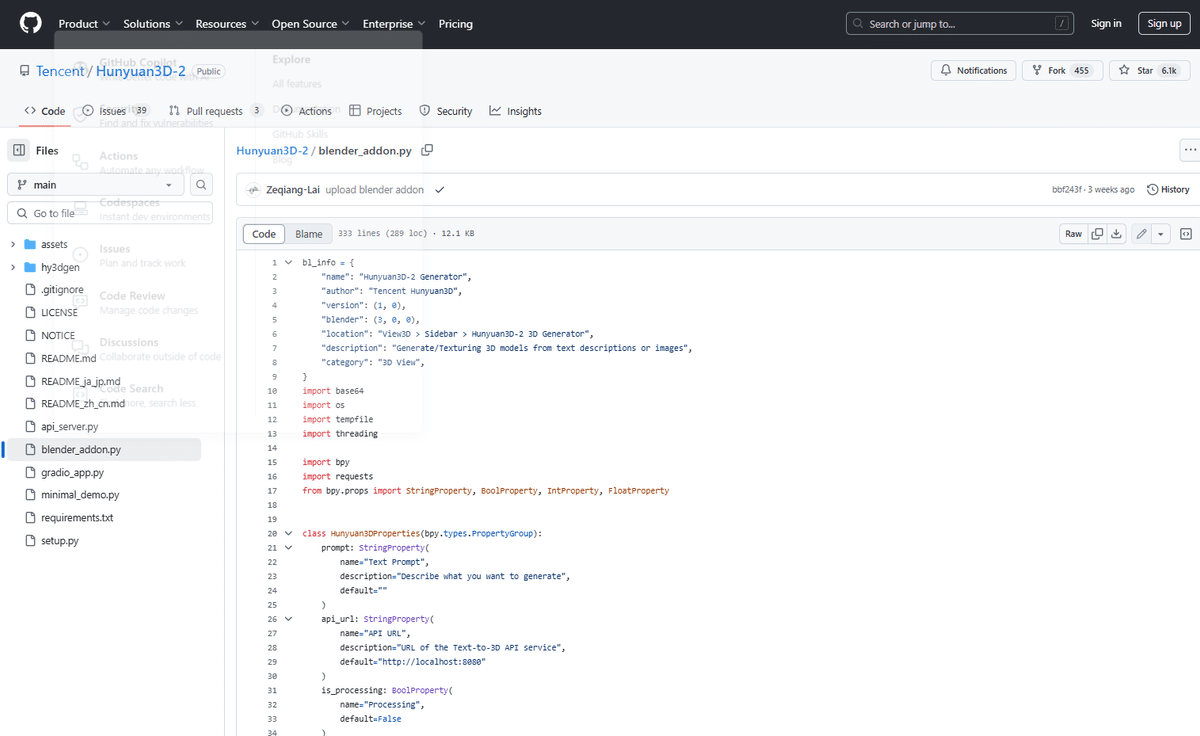Go to GitHub homepage logo

(x=31, y=24)
